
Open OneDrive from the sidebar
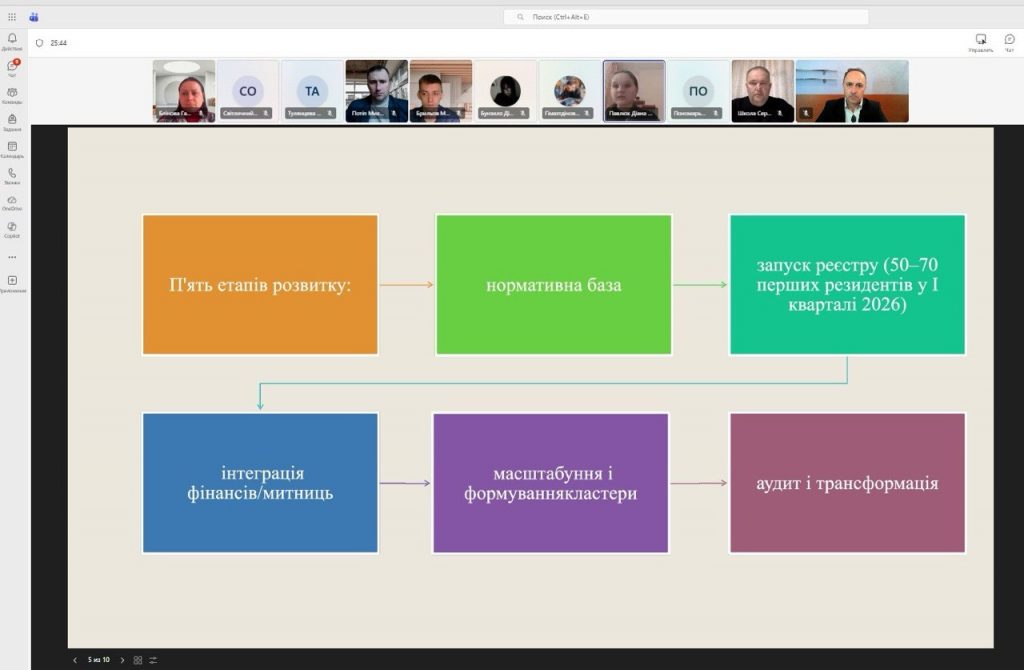coord(12,201)
